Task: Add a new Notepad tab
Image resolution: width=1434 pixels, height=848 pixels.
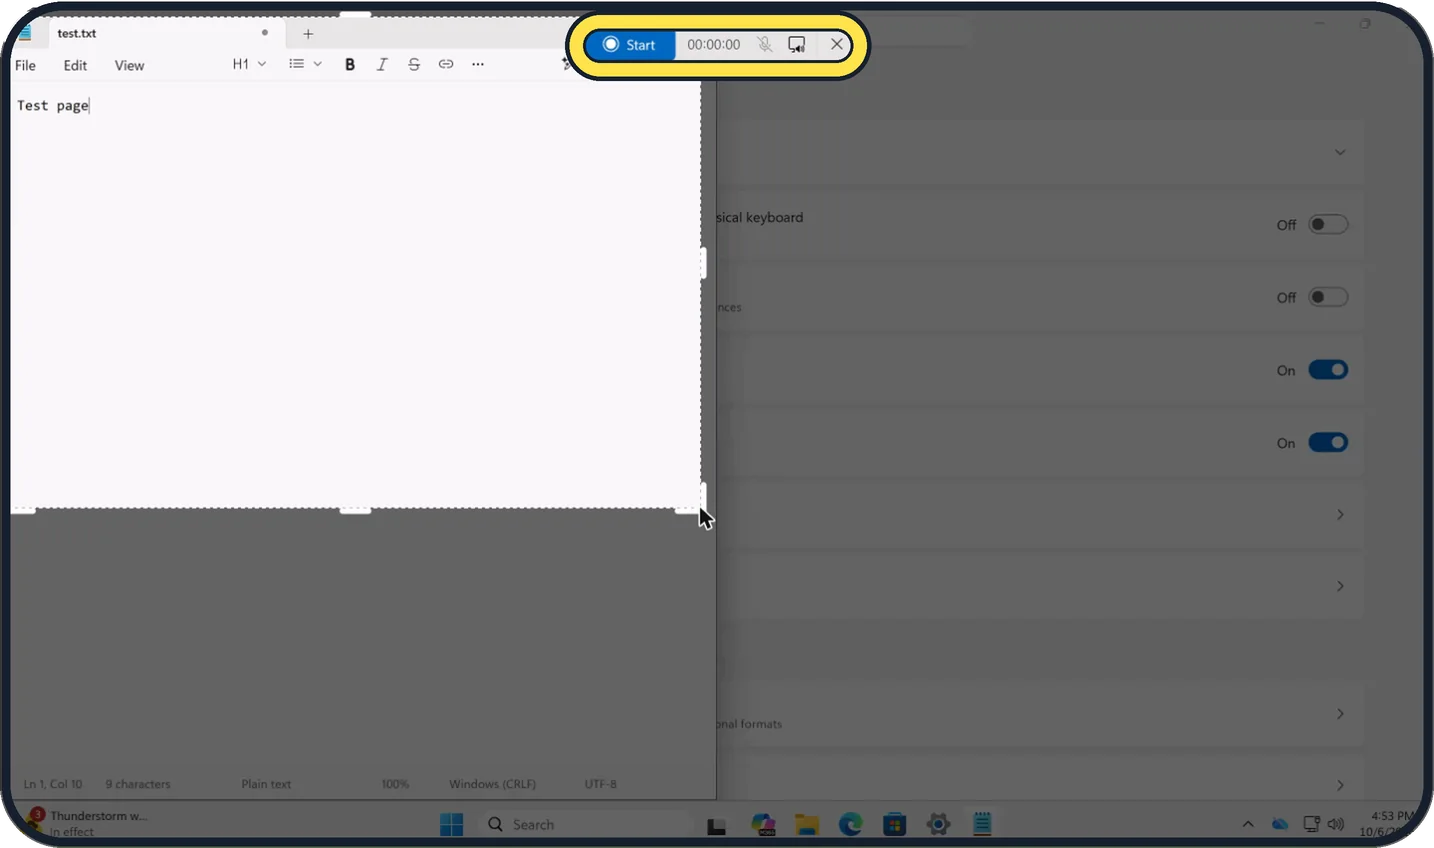Action: click(308, 34)
